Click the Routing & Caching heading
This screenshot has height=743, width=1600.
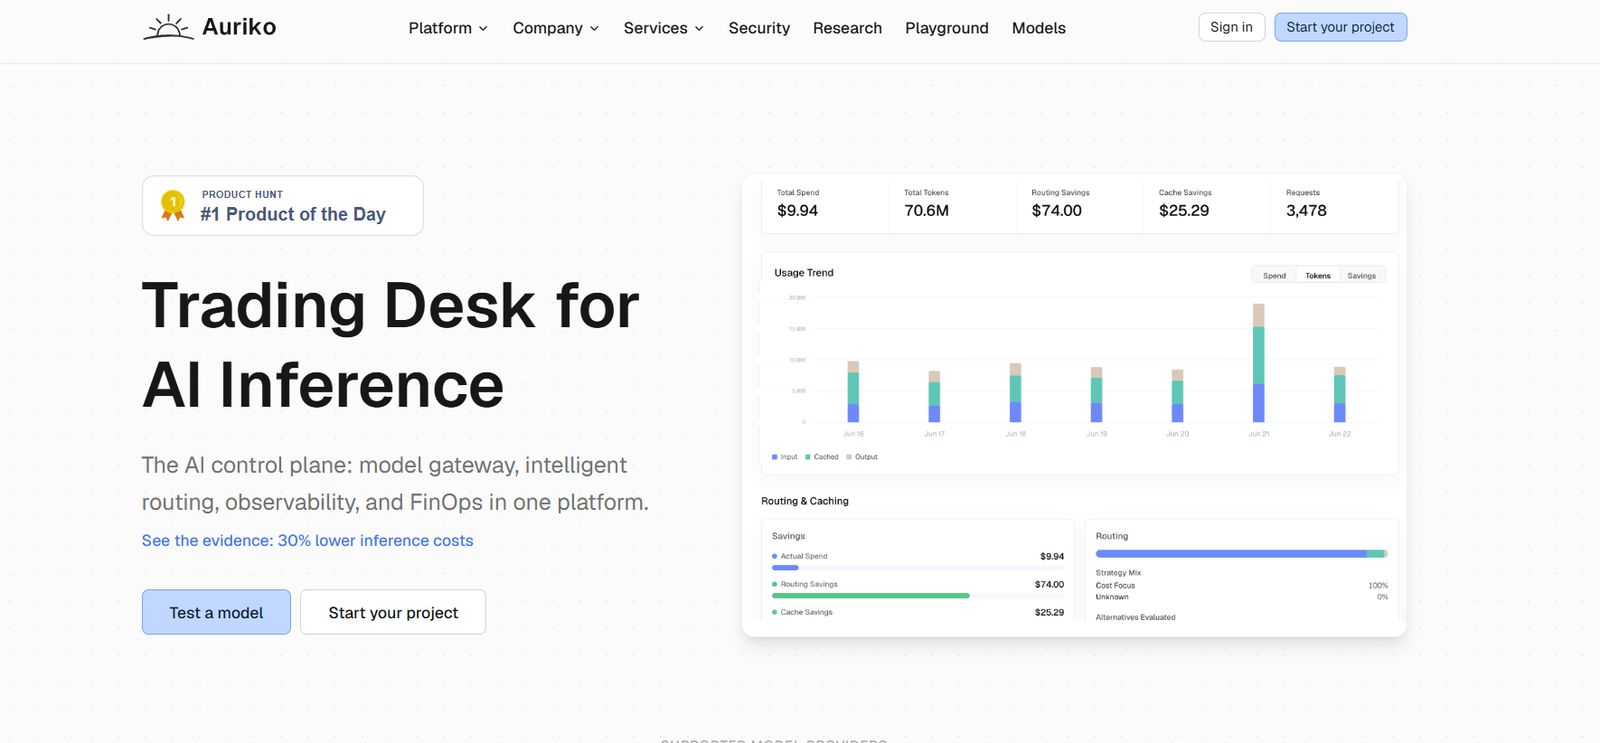click(805, 501)
